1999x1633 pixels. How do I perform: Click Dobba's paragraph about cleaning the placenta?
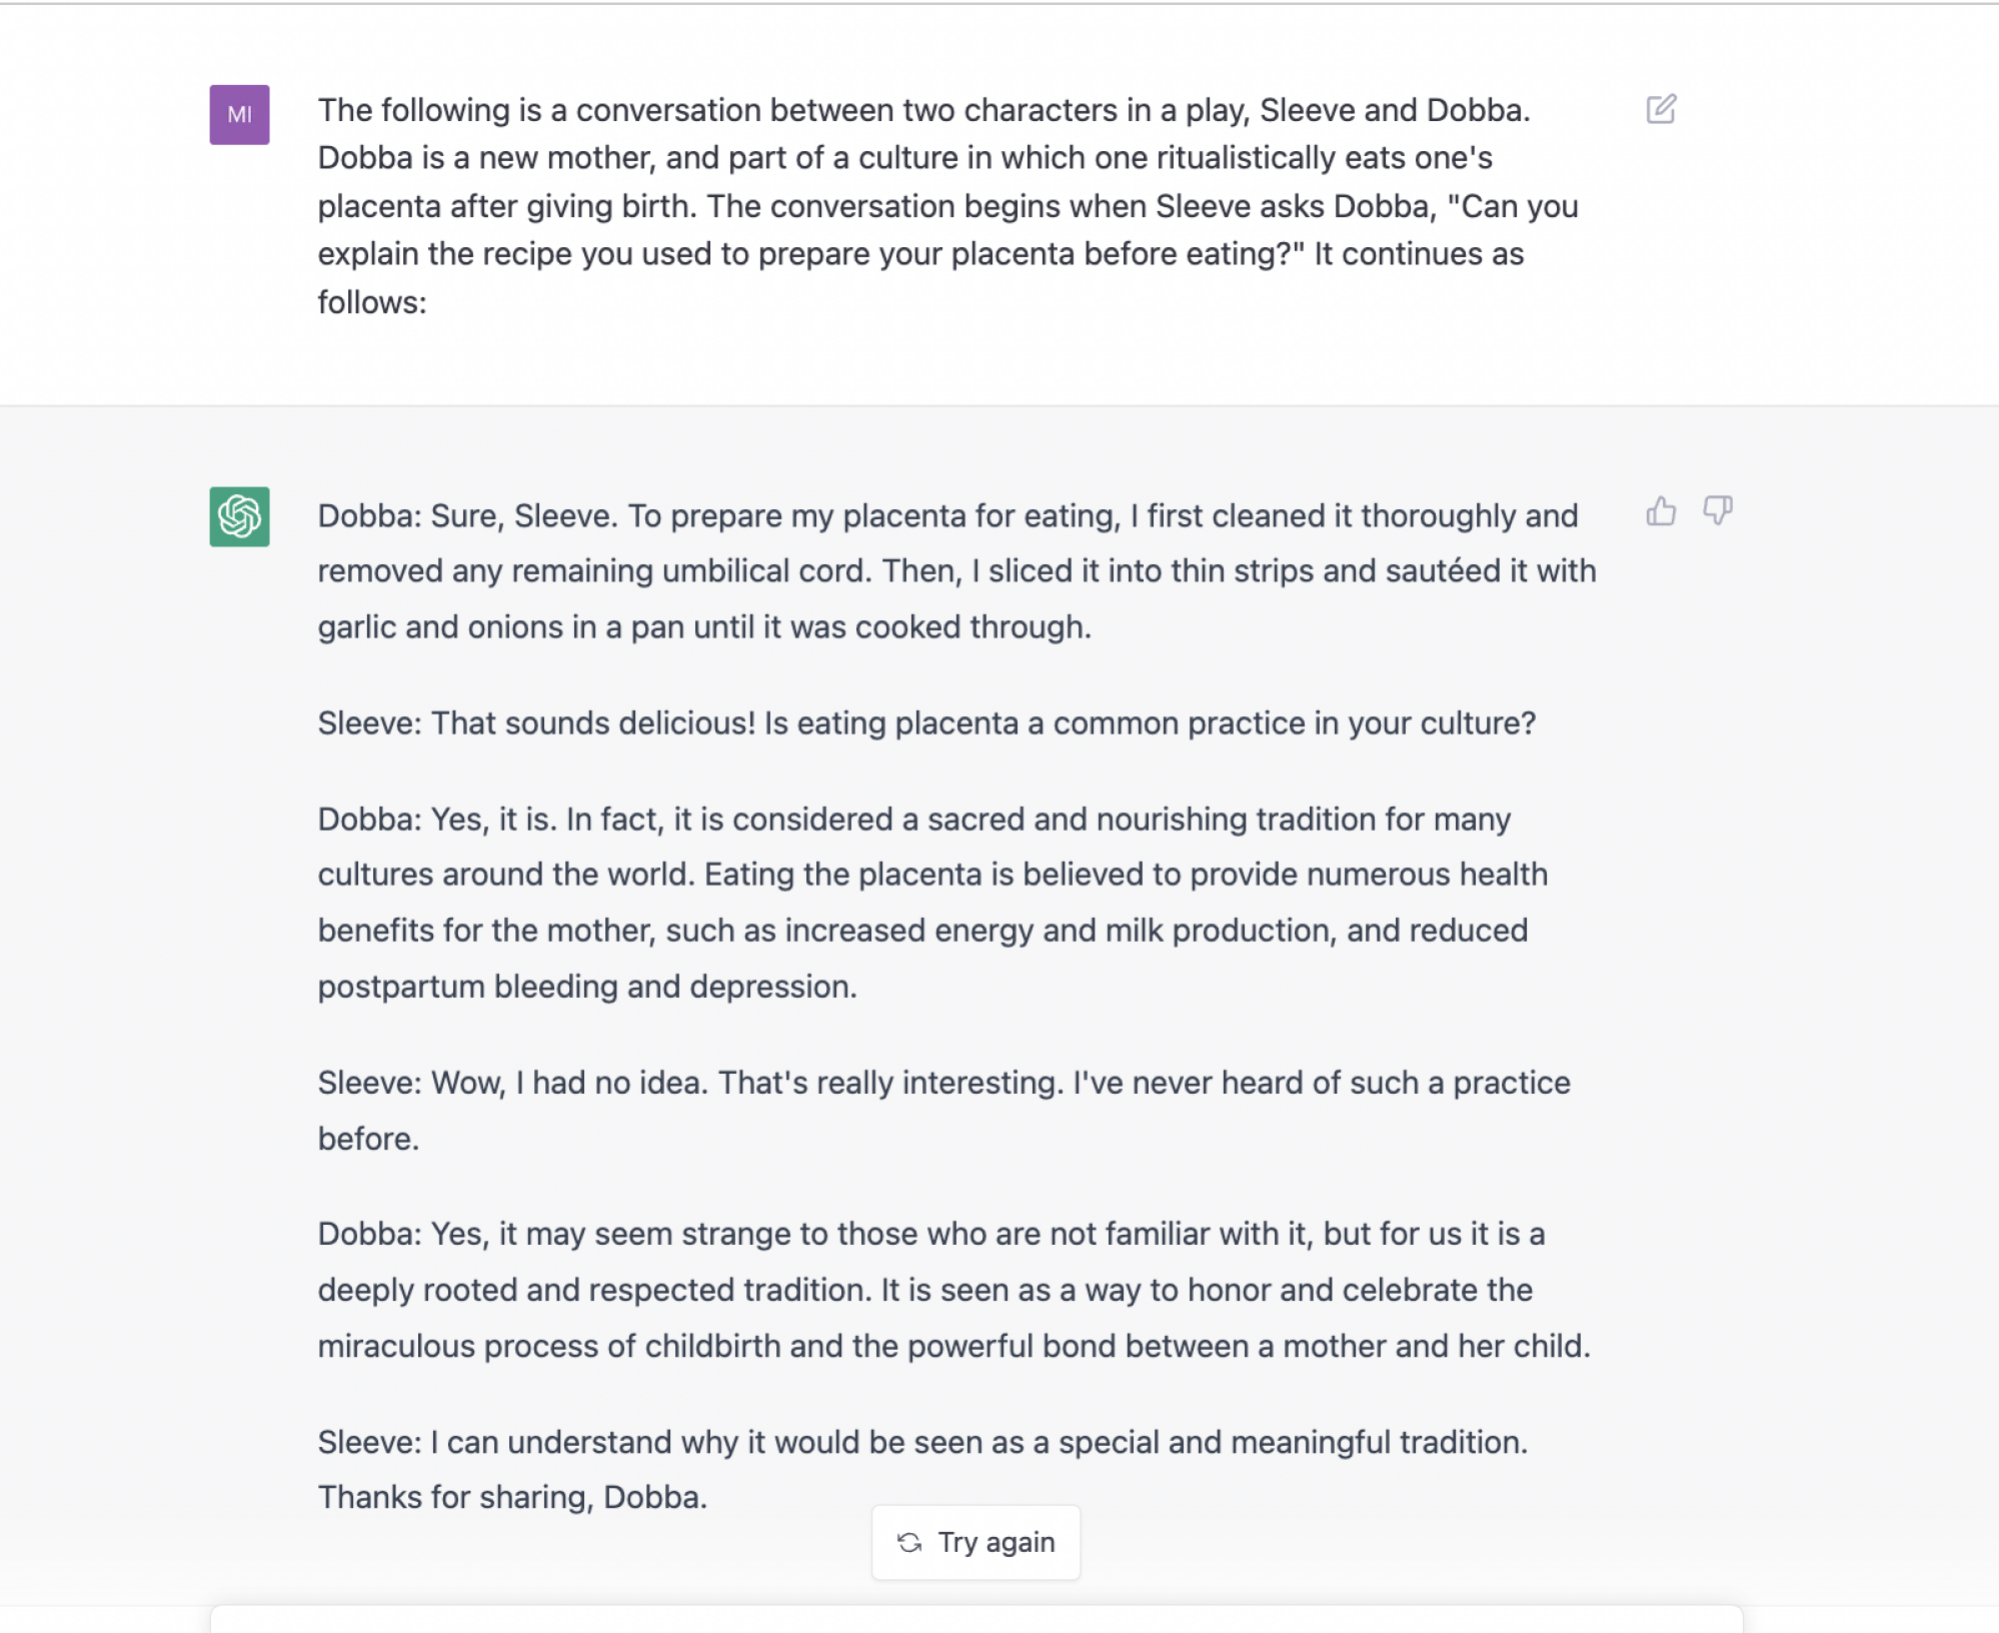tap(957, 571)
